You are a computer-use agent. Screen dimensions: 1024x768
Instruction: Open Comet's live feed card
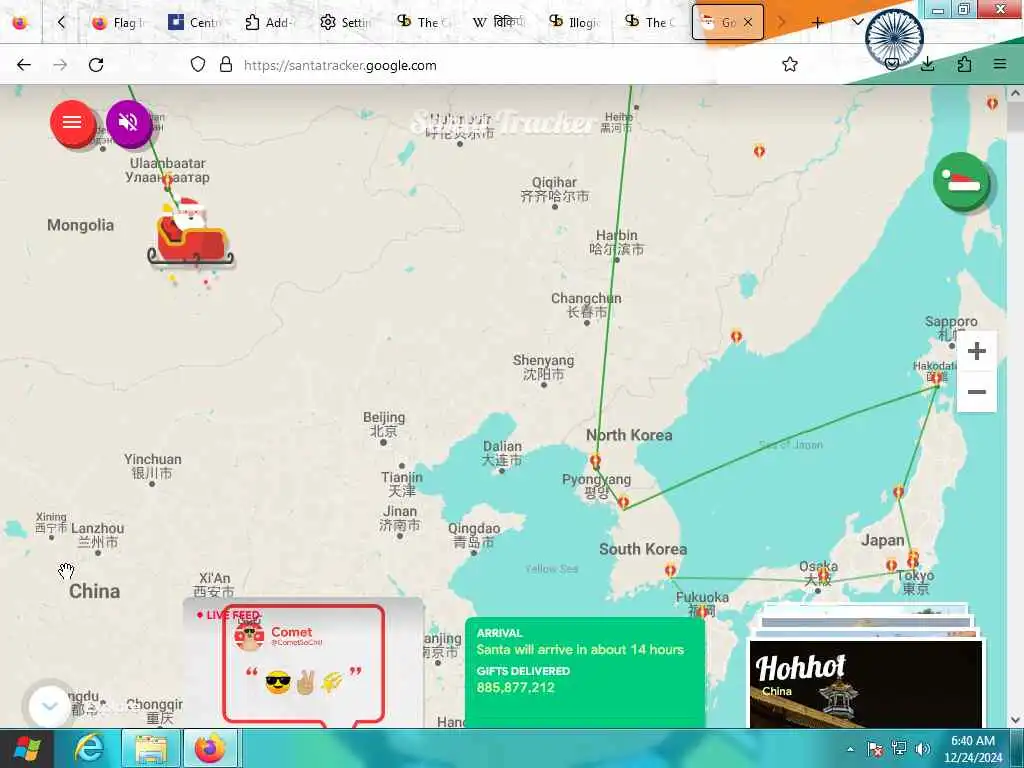tap(303, 664)
